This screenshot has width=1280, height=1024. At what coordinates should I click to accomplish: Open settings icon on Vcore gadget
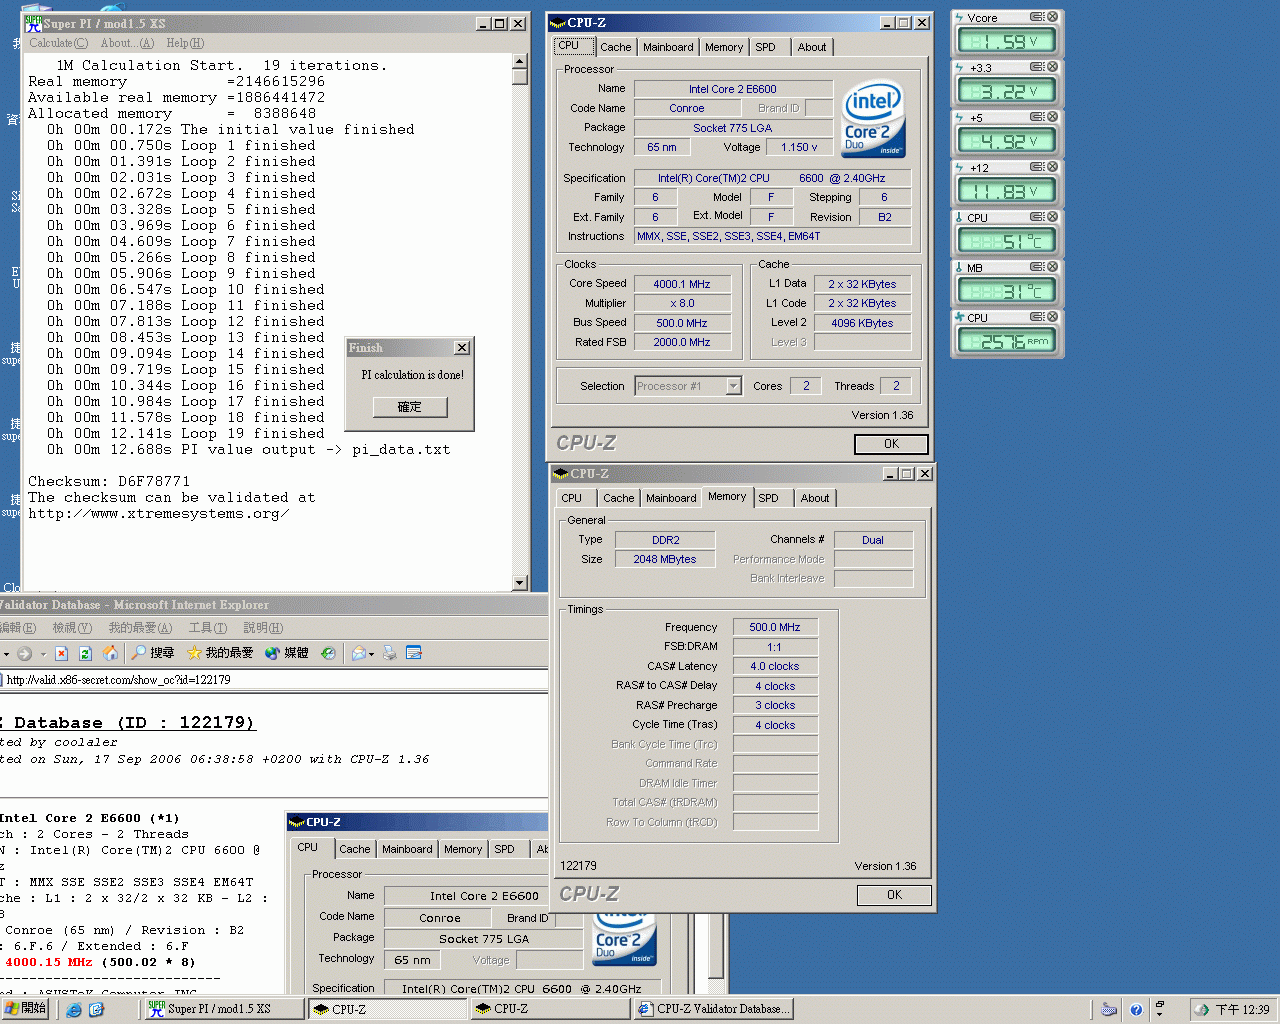1038,17
